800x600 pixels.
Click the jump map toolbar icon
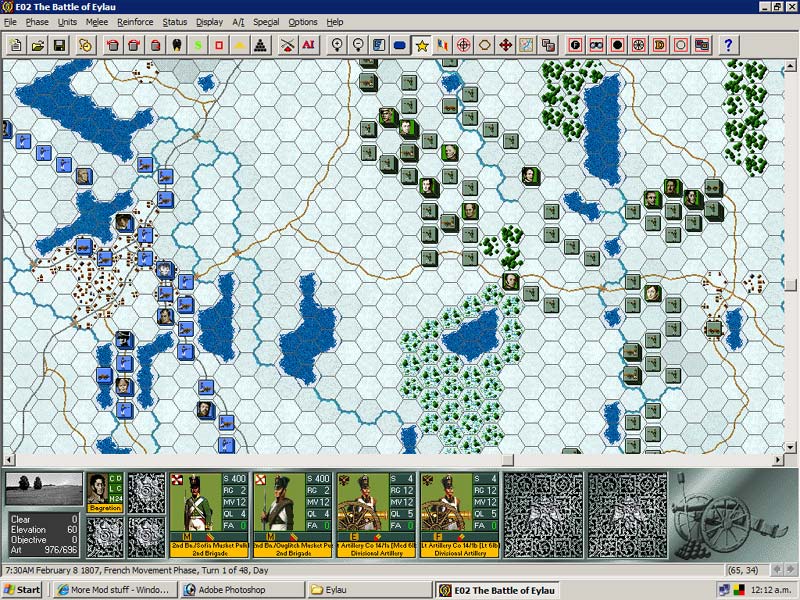[x=527, y=45]
